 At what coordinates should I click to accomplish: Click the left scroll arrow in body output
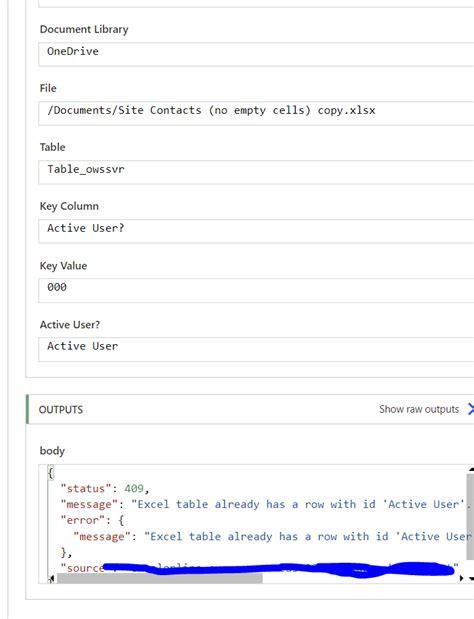pyautogui.click(x=52, y=578)
